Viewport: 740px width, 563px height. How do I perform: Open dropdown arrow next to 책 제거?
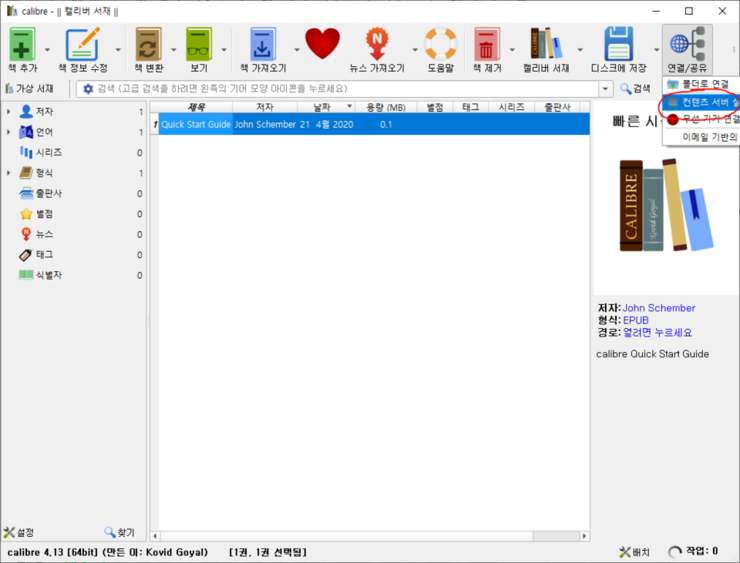512,49
